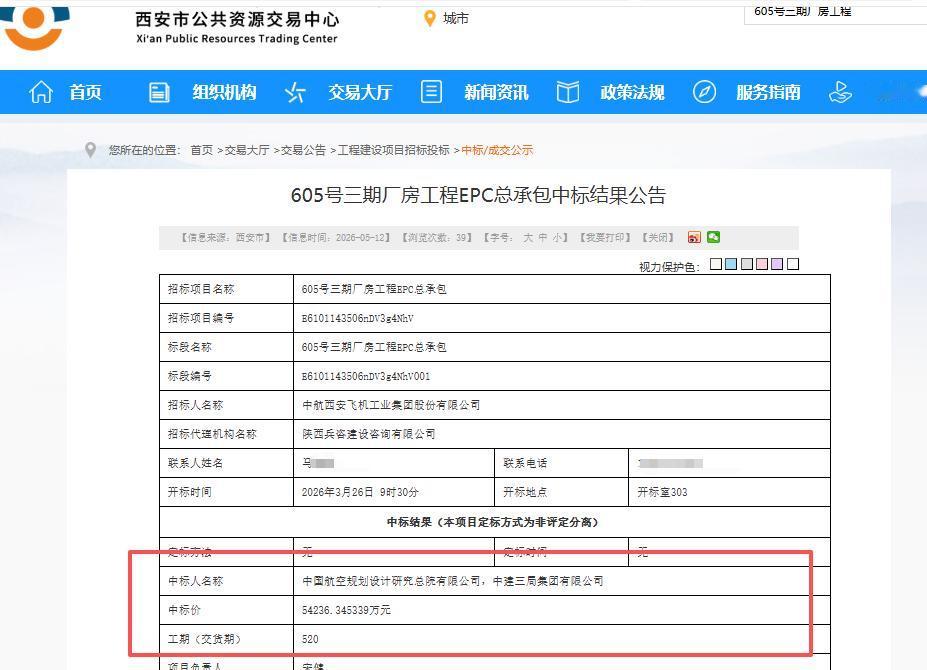This screenshot has width=927, height=670.
Task: Click 首页 in the breadcrumb trail
Action: click(201, 150)
